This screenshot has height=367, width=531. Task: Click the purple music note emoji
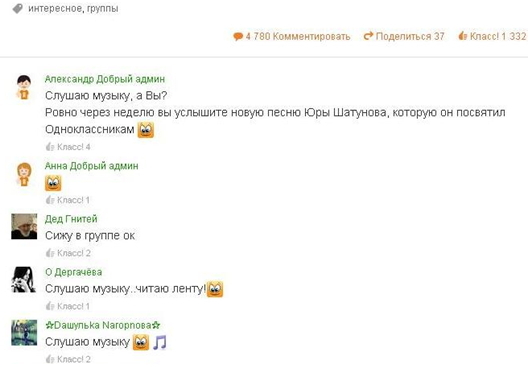point(160,342)
